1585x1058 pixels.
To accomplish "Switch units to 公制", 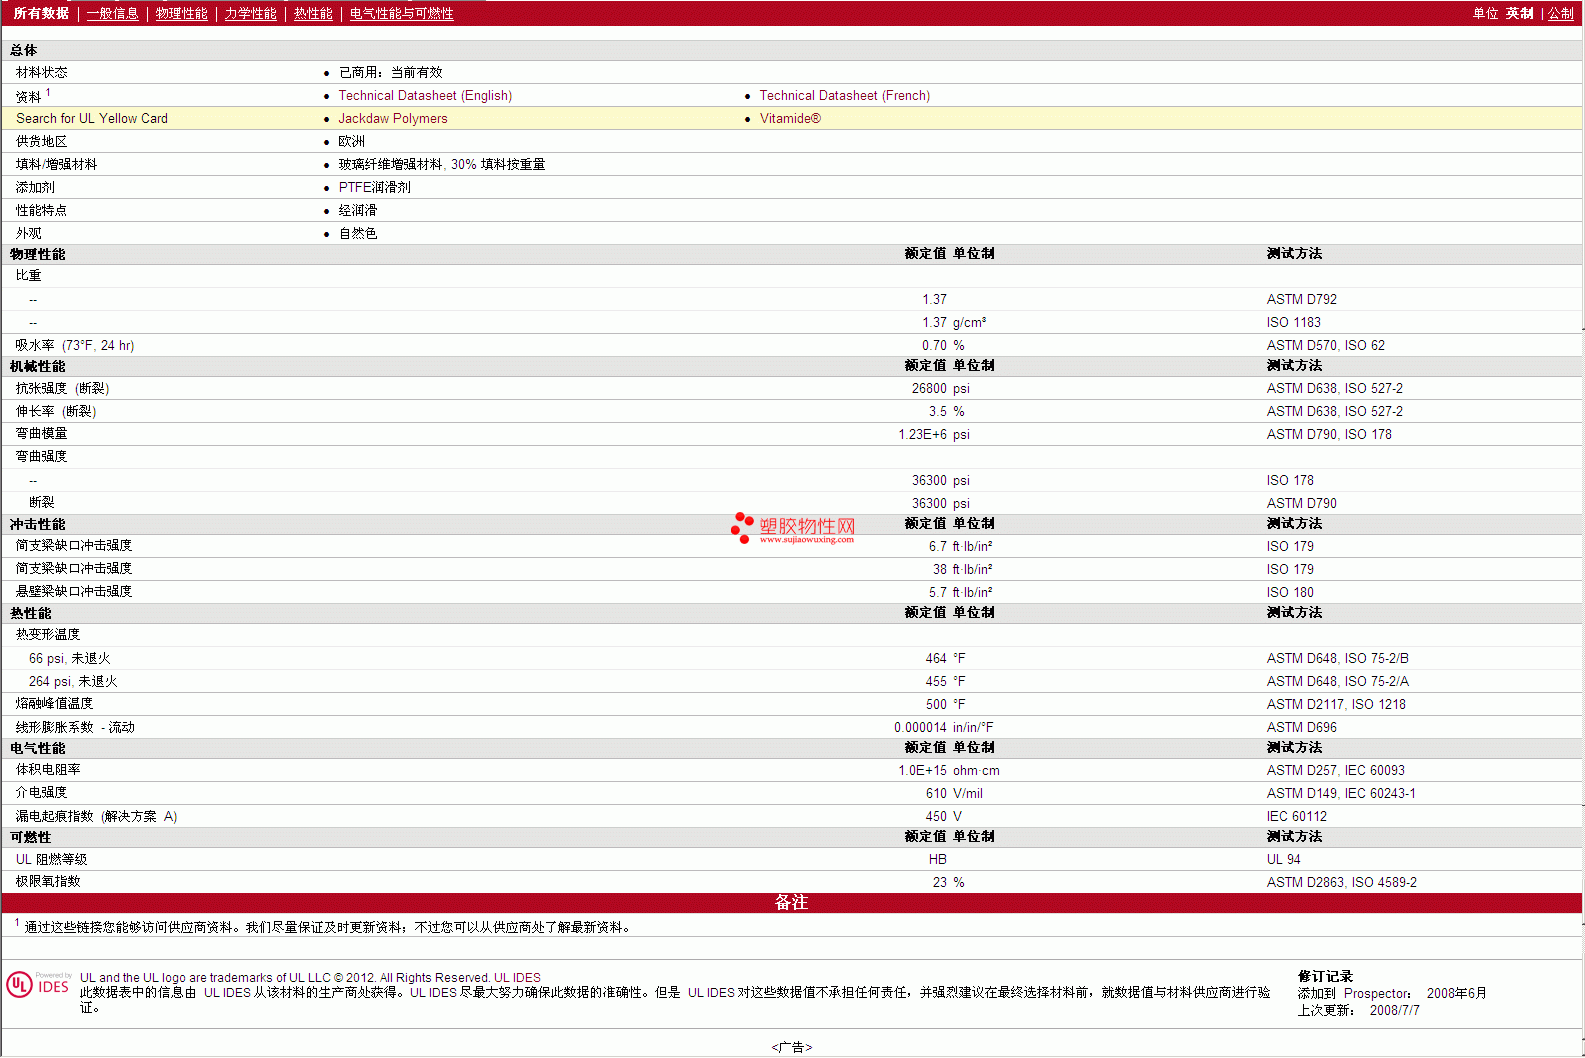I will click(1560, 13).
